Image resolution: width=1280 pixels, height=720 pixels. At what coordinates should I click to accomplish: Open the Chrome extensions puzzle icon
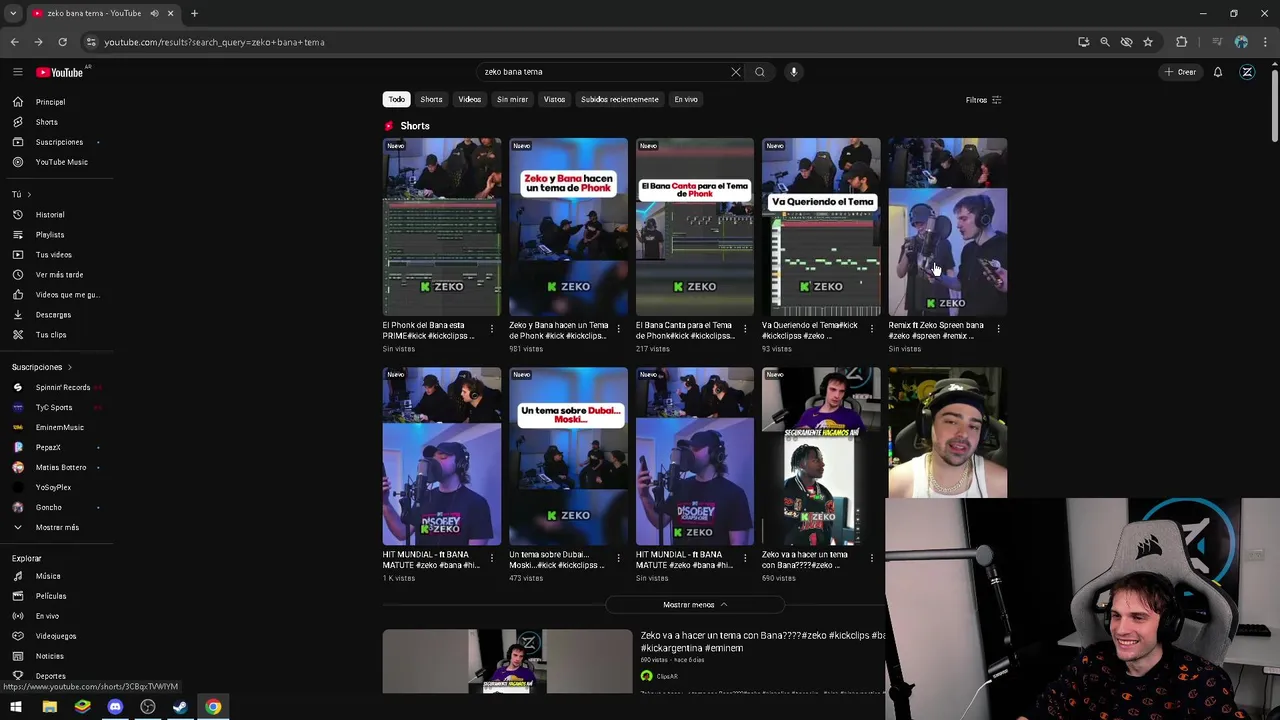click(x=1182, y=42)
